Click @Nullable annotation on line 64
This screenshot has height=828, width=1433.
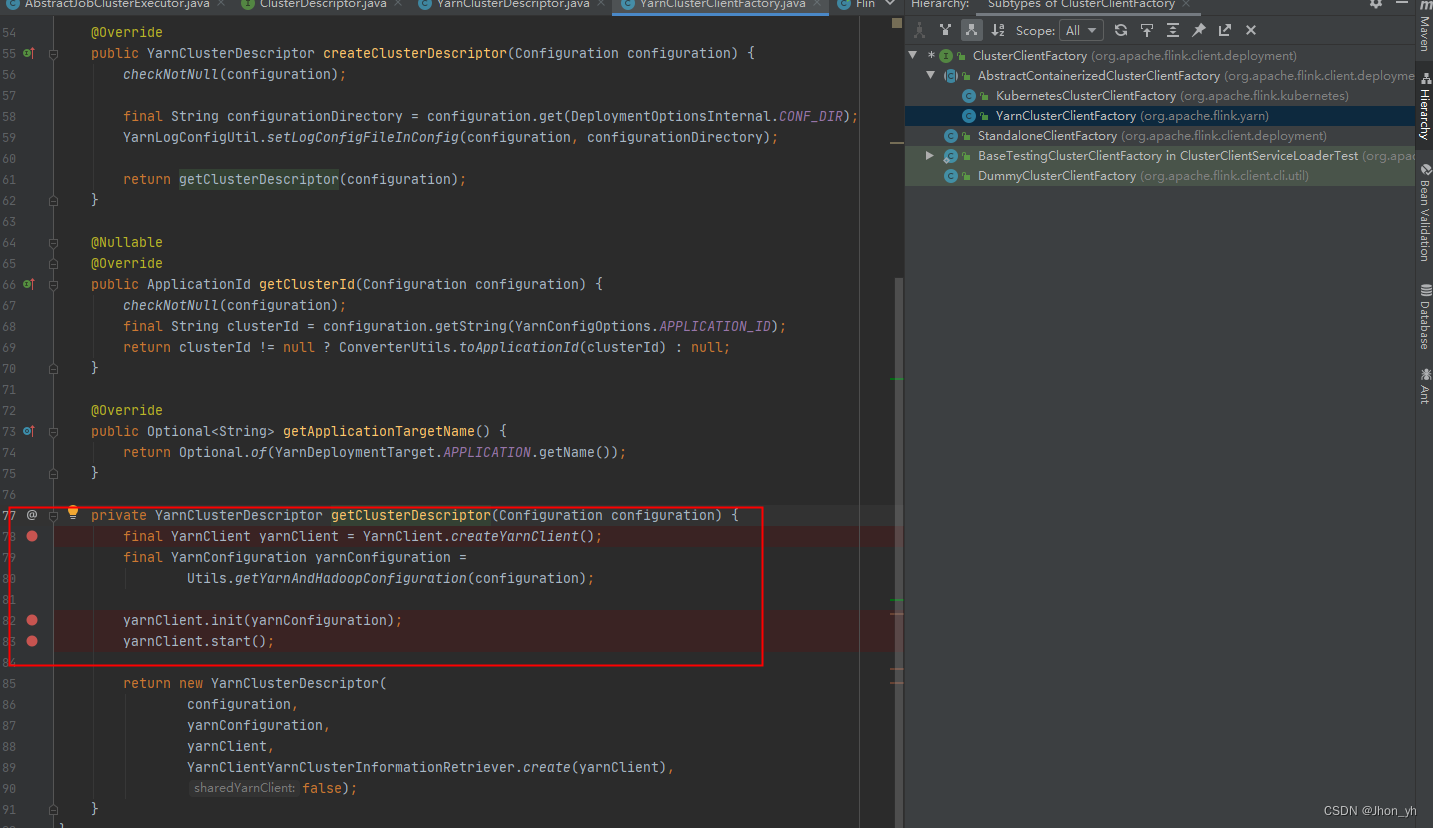(127, 242)
